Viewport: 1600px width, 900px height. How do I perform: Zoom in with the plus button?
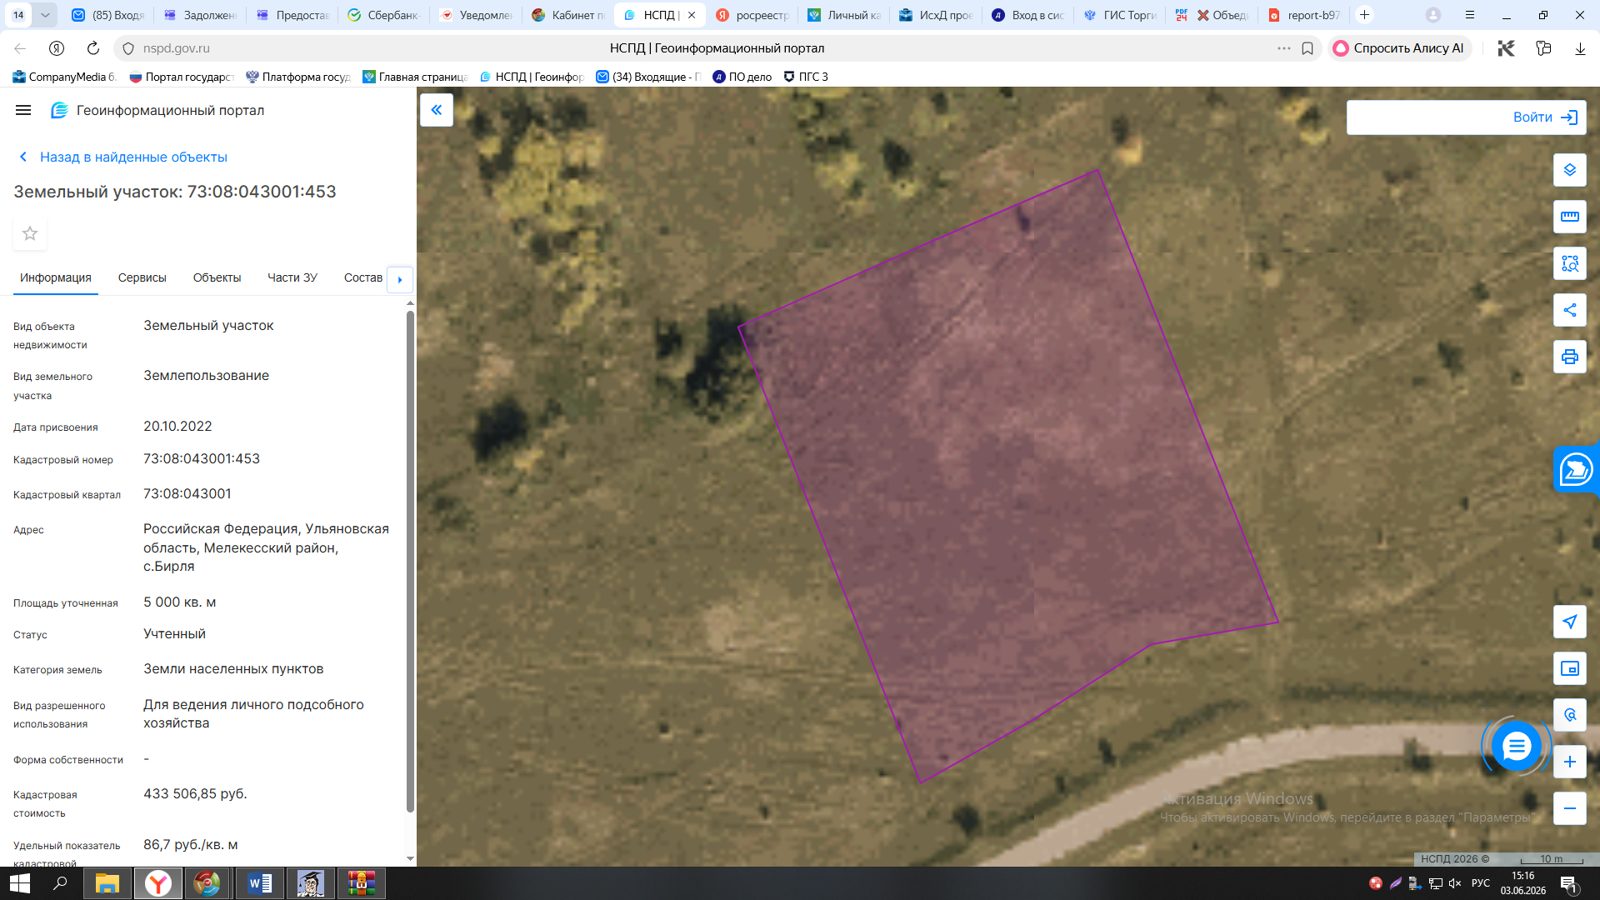coord(1569,762)
